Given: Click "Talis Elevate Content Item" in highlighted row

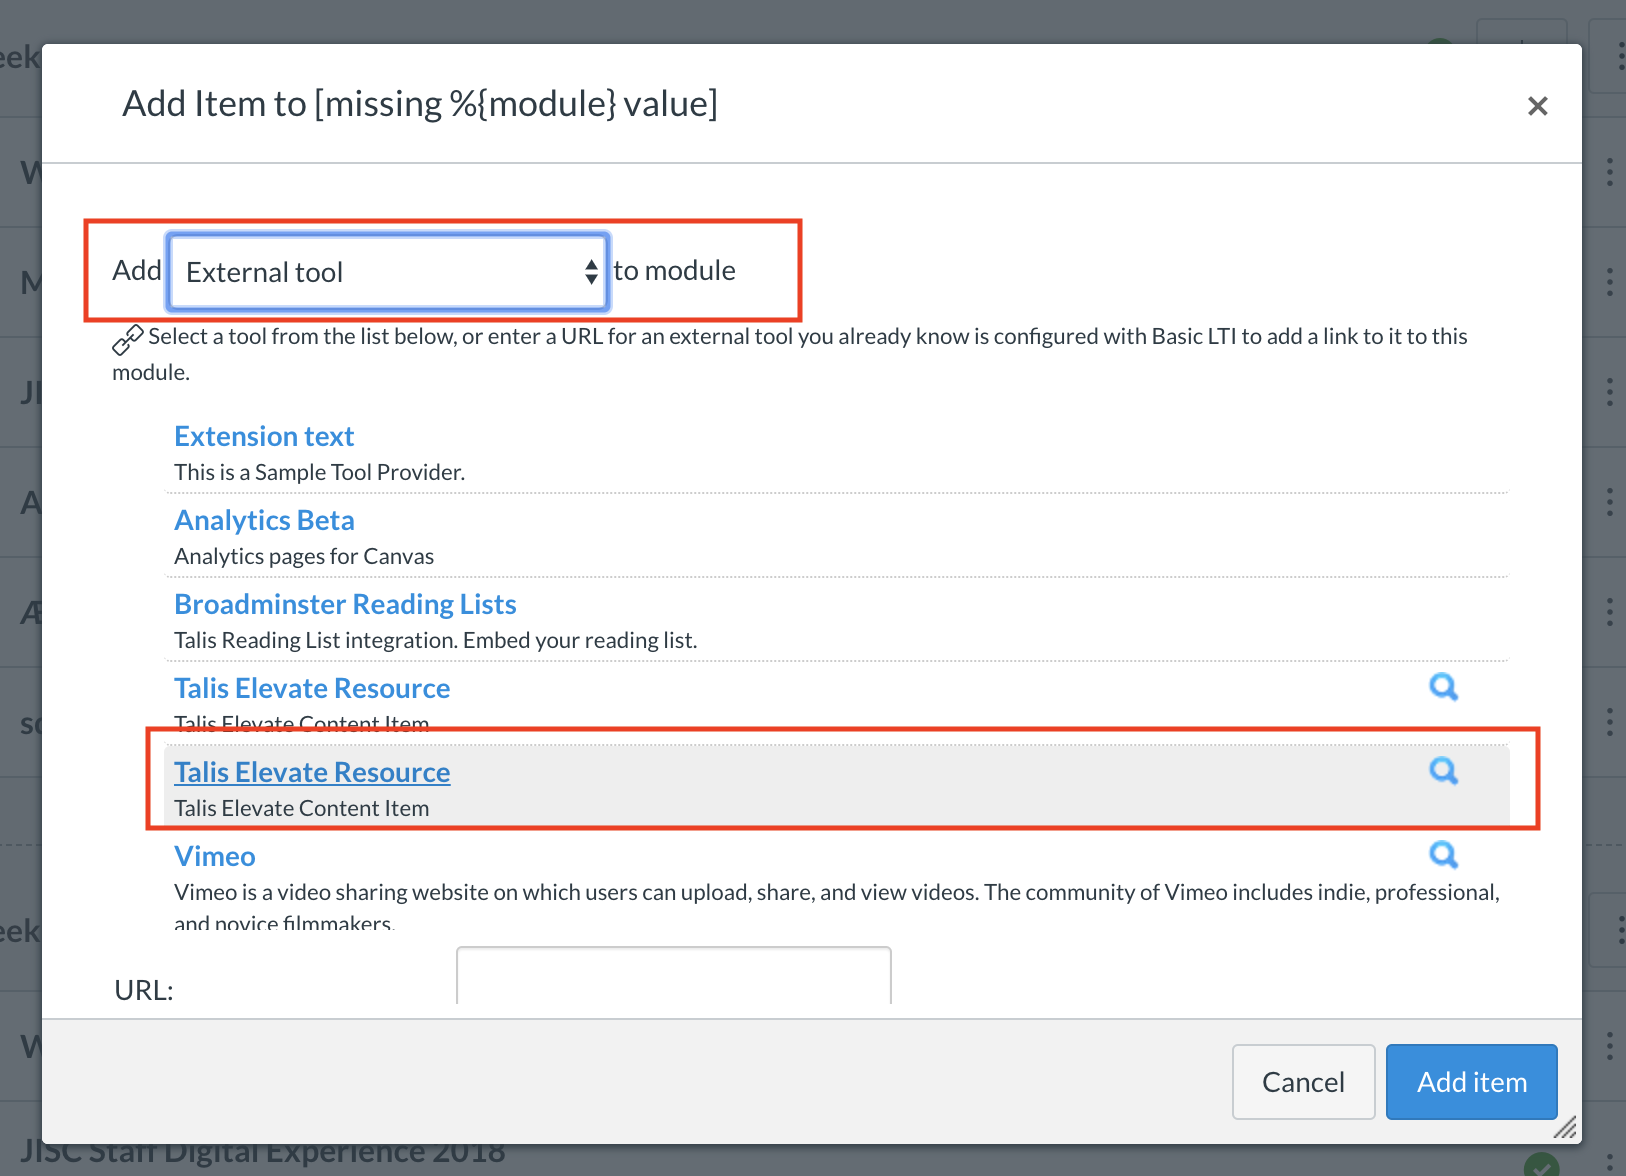Looking at the screenshot, I should pyautogui.click(x=302, y=808).
